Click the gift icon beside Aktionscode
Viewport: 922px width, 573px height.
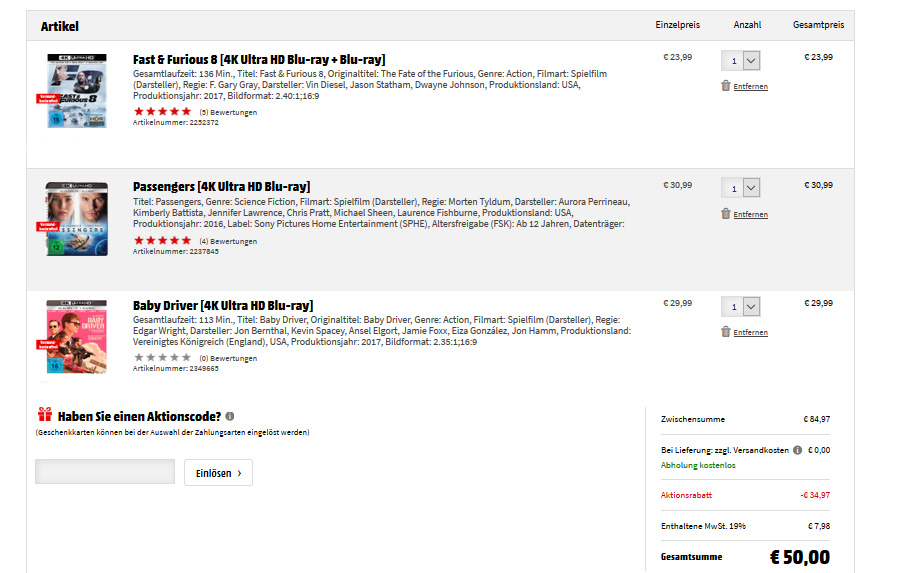click(44, 415)
